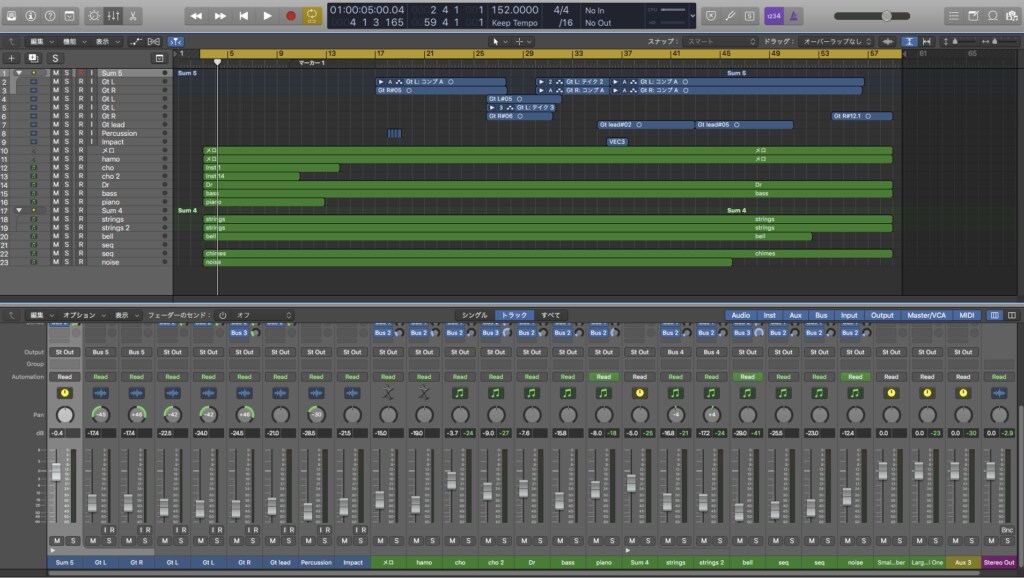Expand the control bar display dropdown arrow
This screenshot has width=1024, height=578.
point(692,16)
